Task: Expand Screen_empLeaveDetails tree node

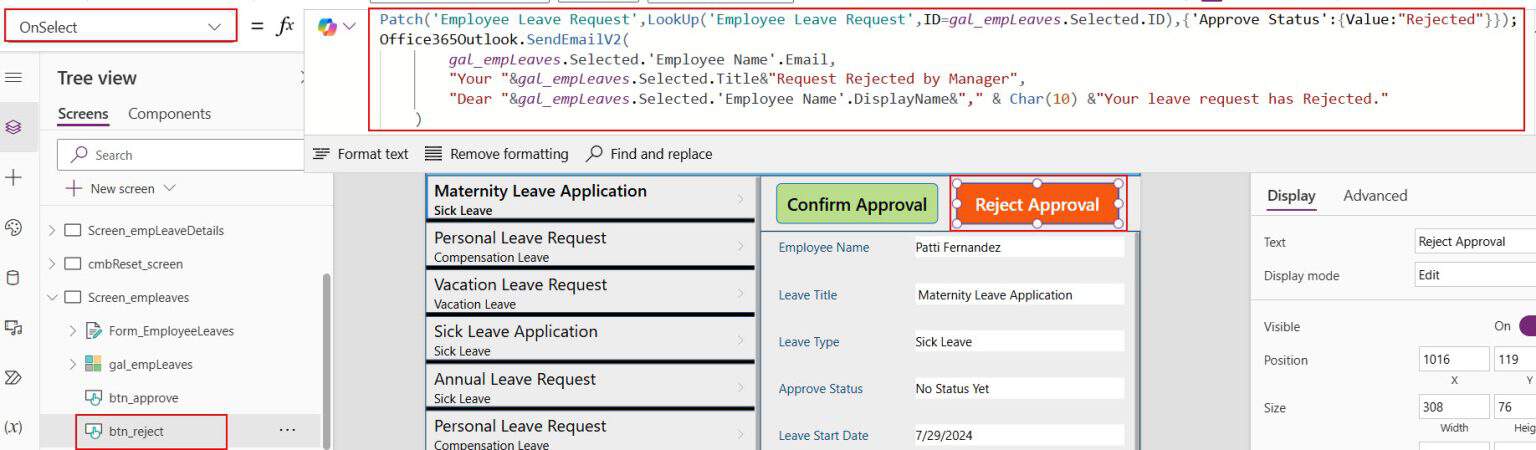Action: click(52, 231)
